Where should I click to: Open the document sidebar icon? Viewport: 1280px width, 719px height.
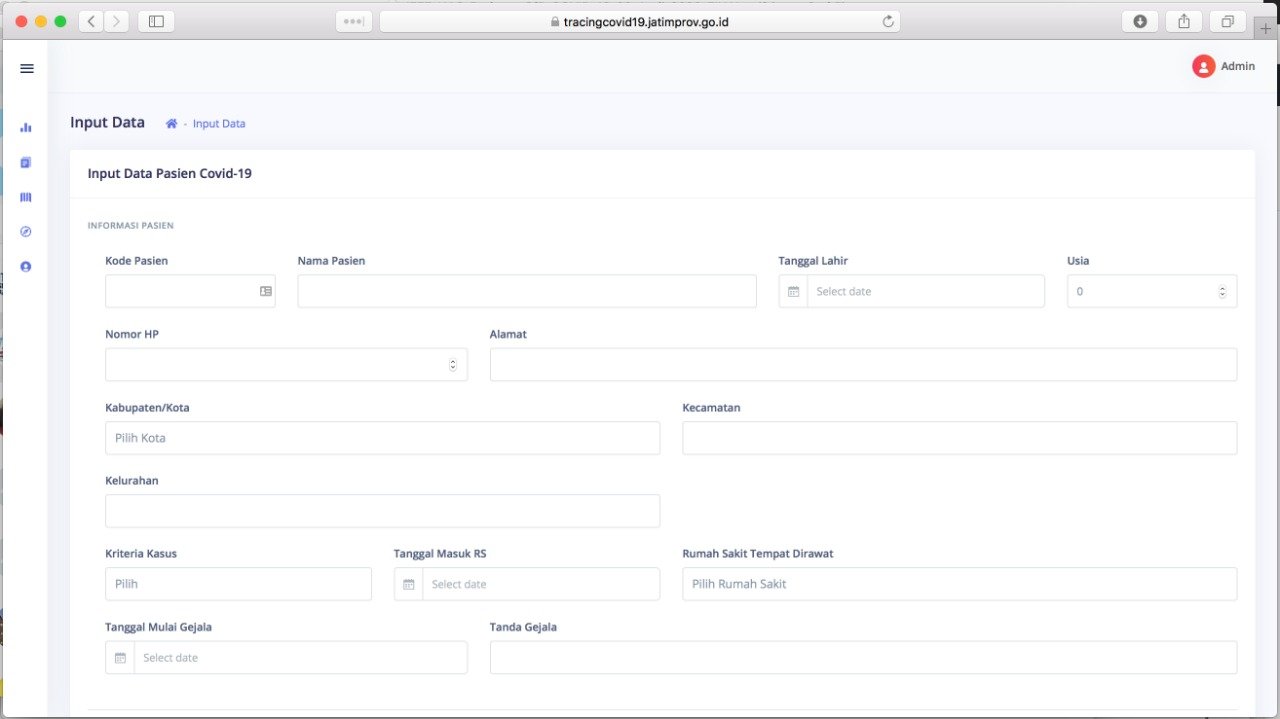[x=26, y=162]
